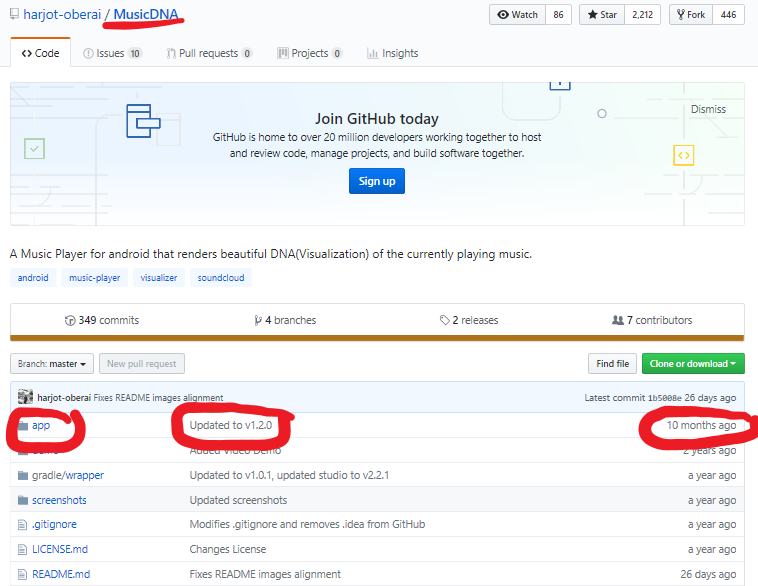Click the README.md file icon
Viewport: 758px width, 586px height.
[x=22, y=574]
